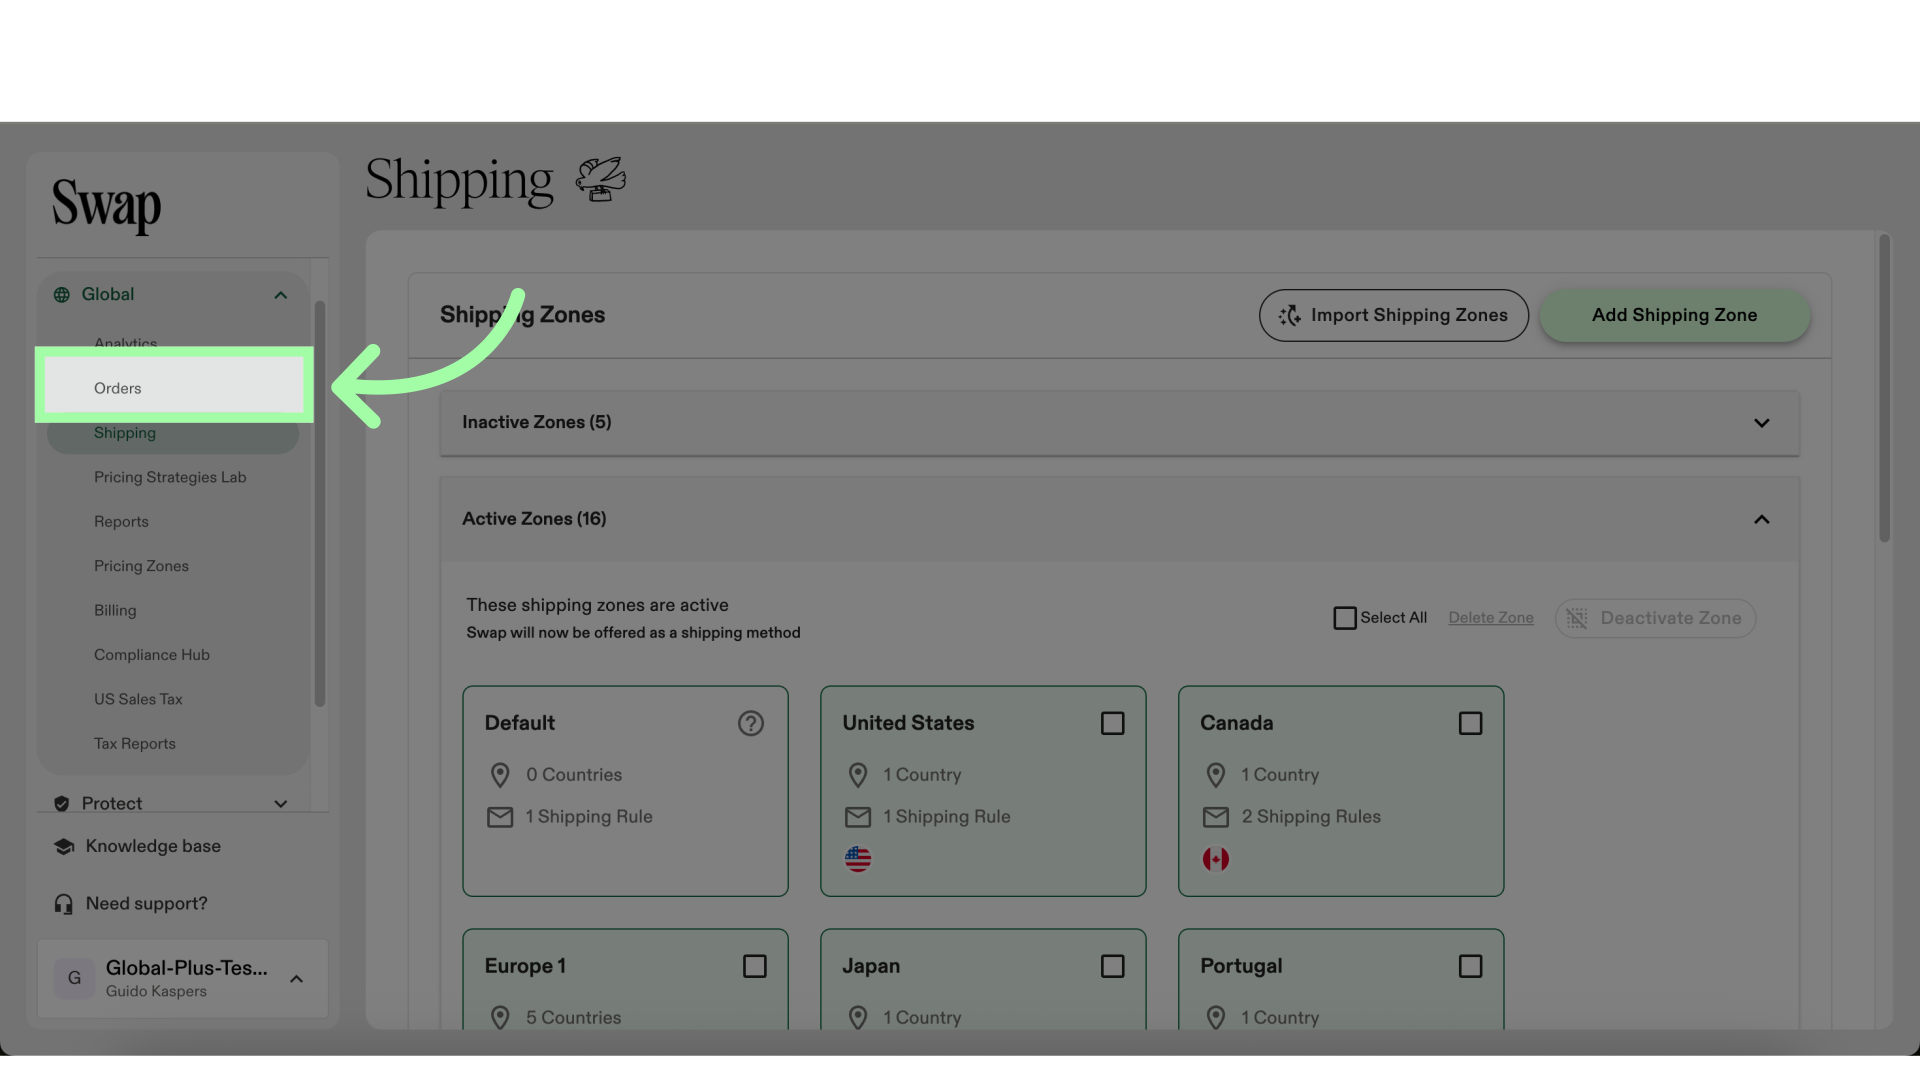Image resolution: width=1920 pixels, height=1080 pixels.
Task: Open the Knowledge base link
Action: point(153,846)
